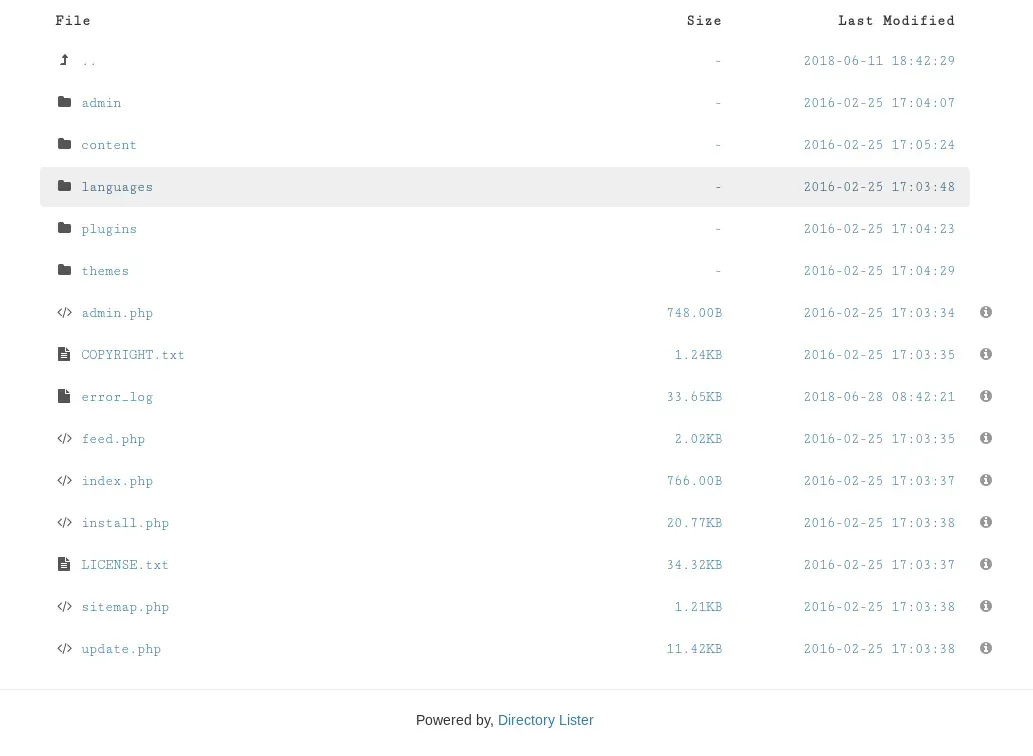The image size is (1033, 756).
Task: Open install.php file link
Action: 125,523
